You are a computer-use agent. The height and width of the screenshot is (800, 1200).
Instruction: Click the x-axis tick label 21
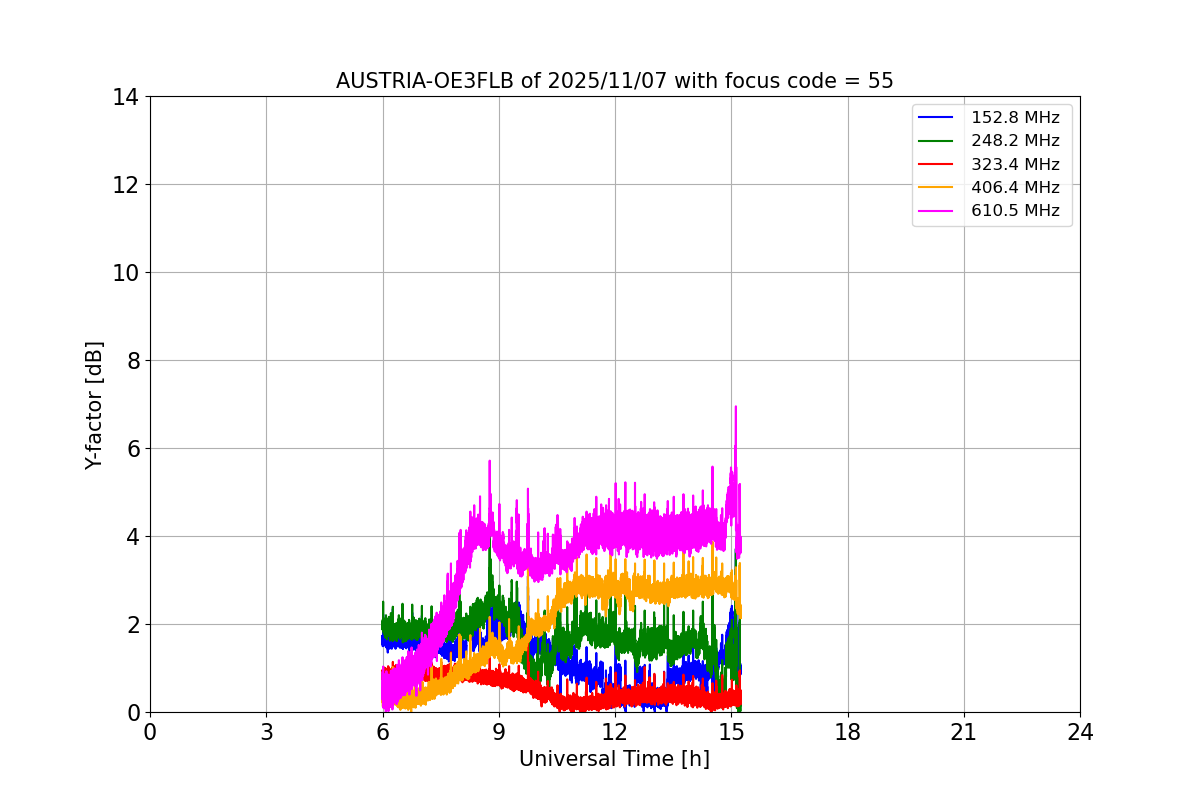(964, 733)
